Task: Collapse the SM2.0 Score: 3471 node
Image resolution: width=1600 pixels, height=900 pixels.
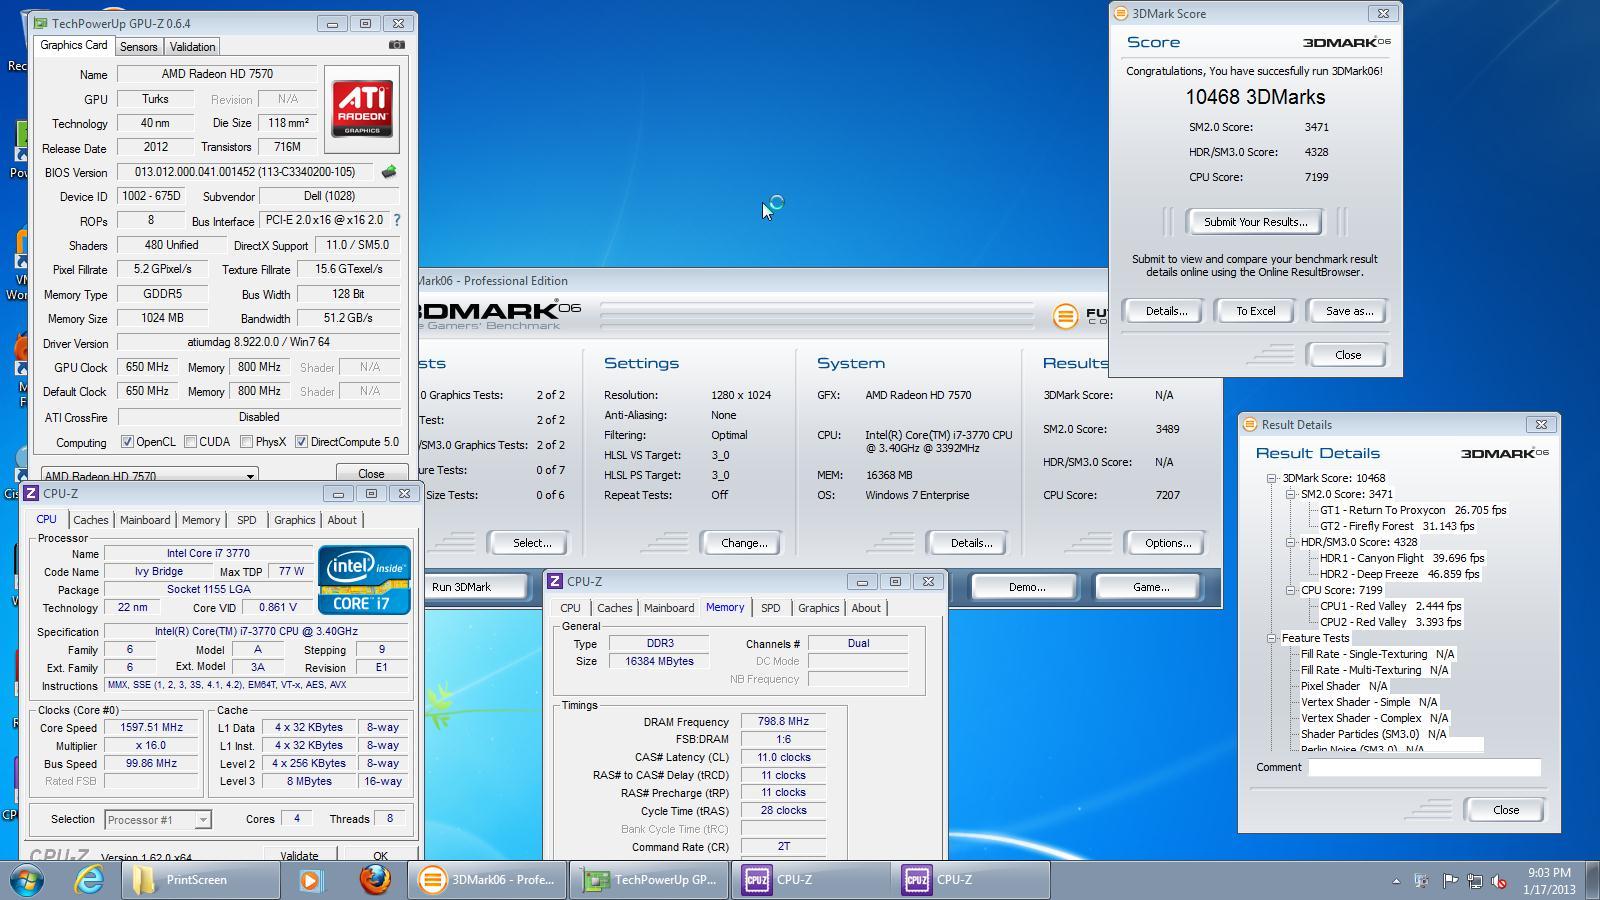Action: (x=1291, y=494)
